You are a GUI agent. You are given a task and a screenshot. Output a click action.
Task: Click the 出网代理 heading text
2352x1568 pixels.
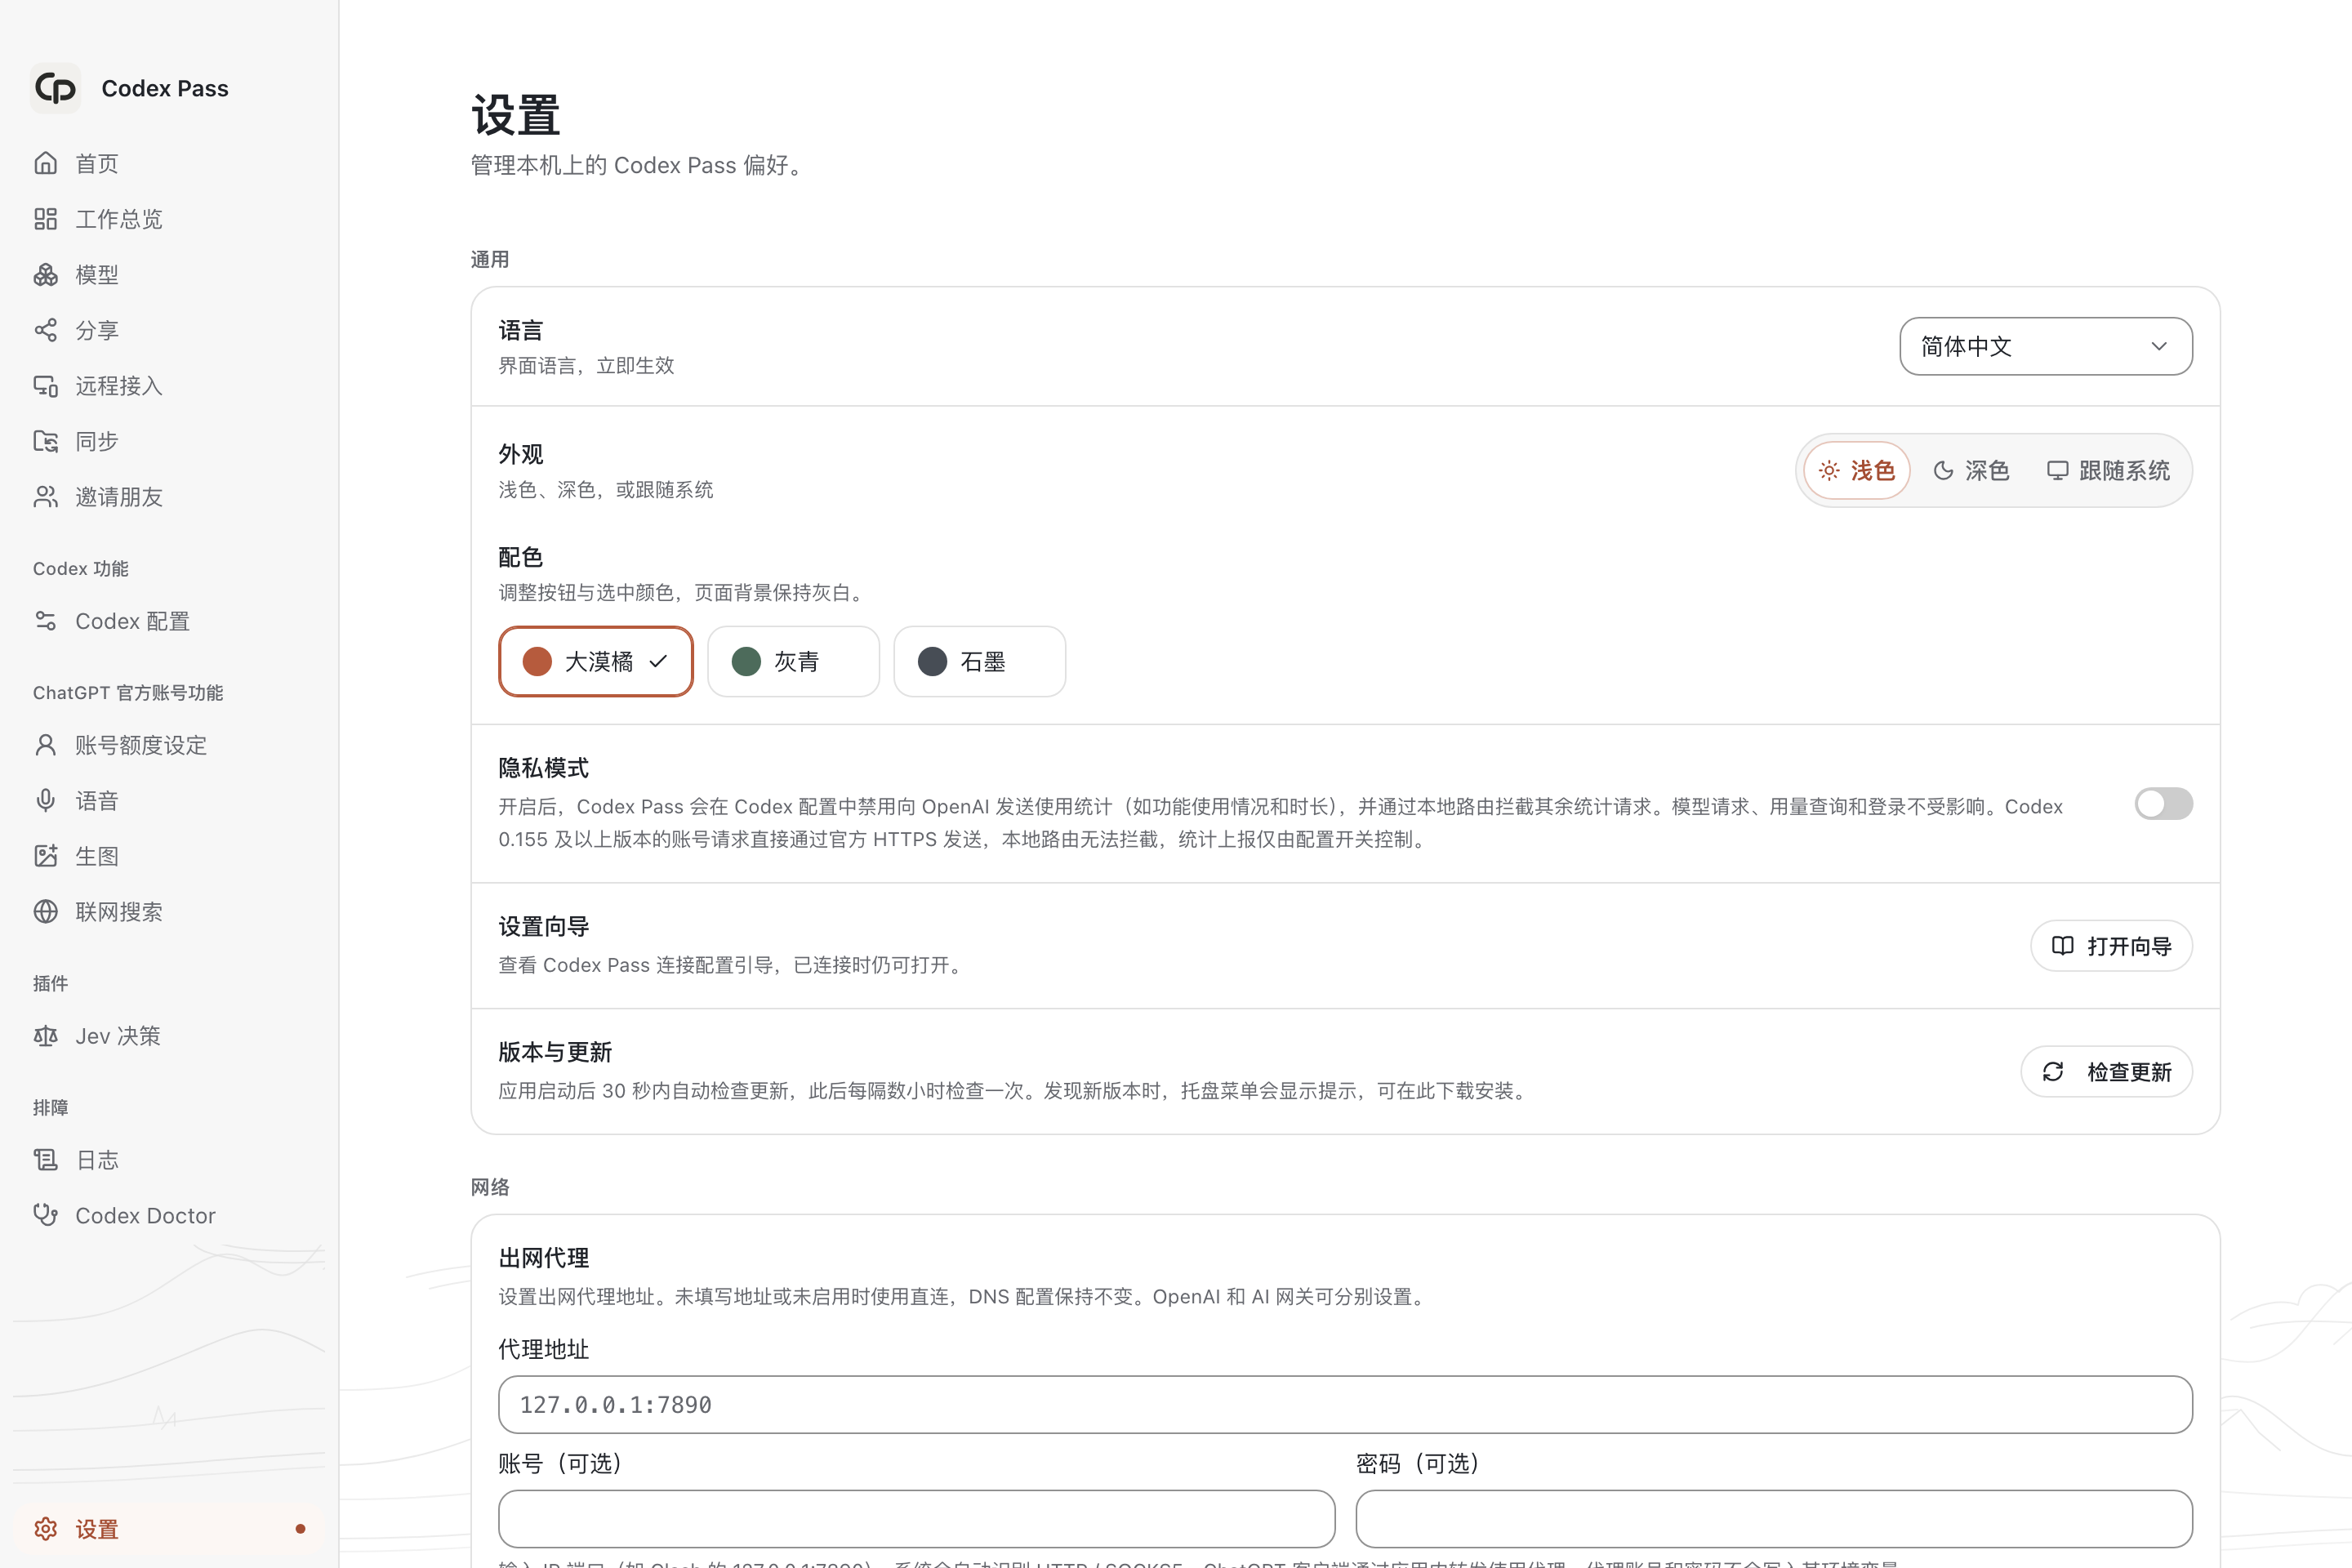coord(544,1258)
